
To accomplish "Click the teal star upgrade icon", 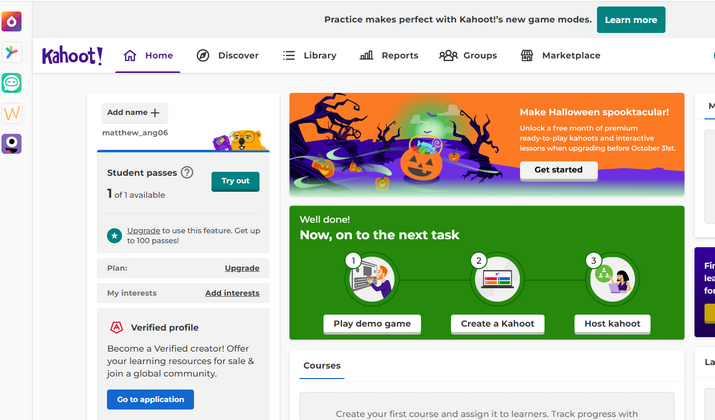I will coord(114,236).
